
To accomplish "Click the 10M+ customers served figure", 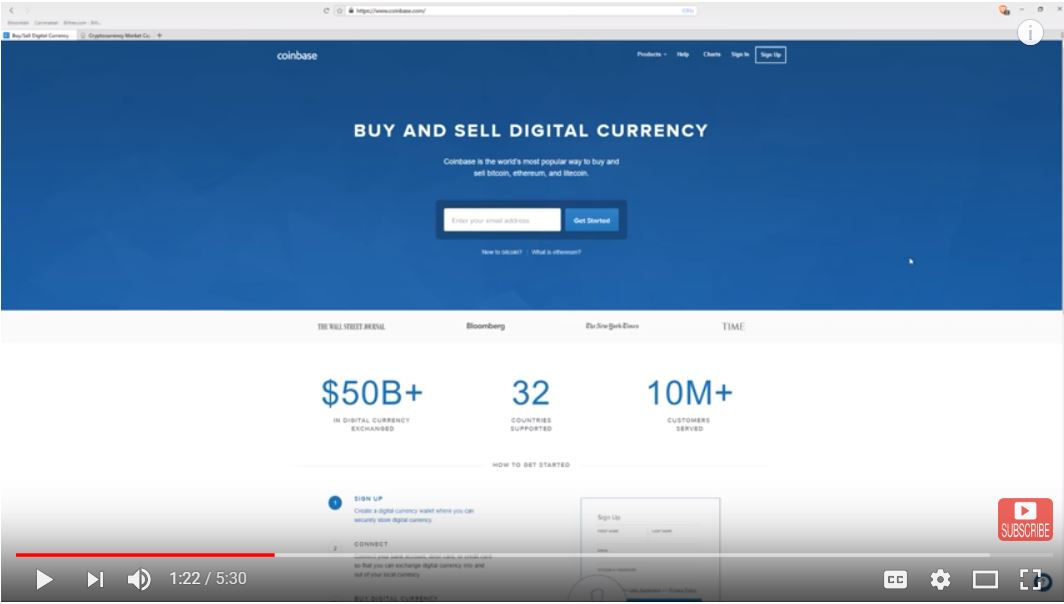I will click(x=689, y=393).
